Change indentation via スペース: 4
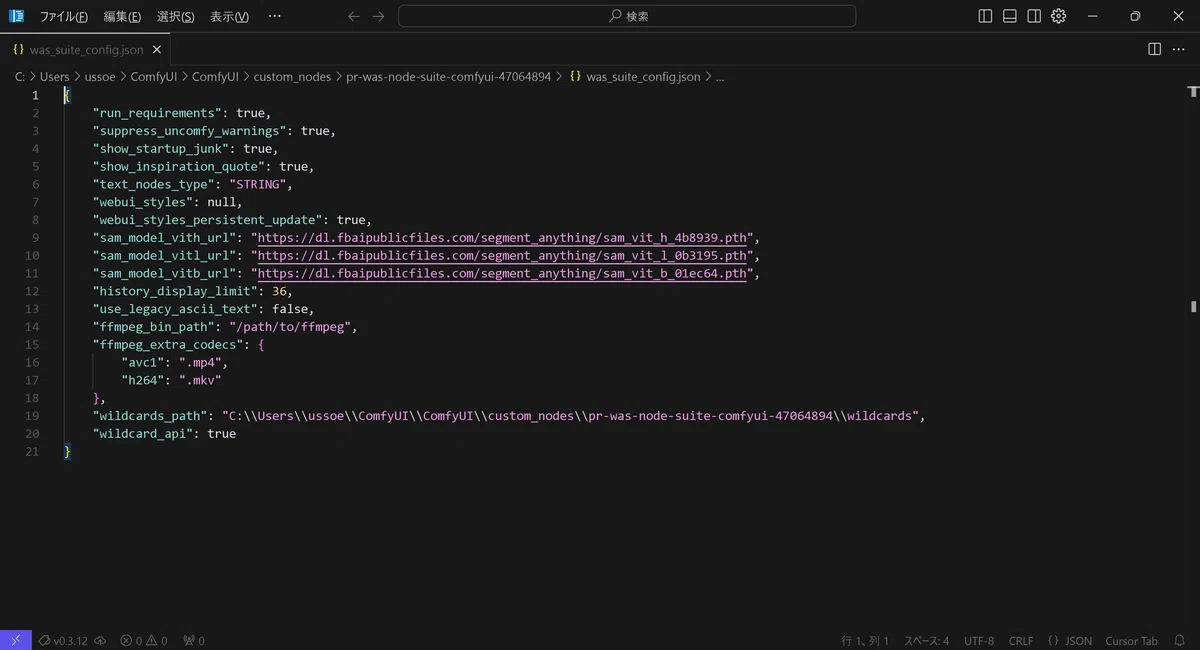The image size is (1200, 650). [927, 640]
